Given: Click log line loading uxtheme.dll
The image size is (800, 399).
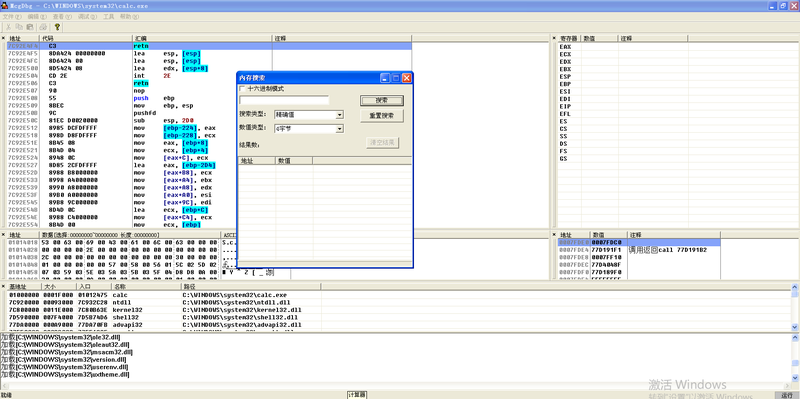Looking at the screenshot, I should (x=65, y=375).
